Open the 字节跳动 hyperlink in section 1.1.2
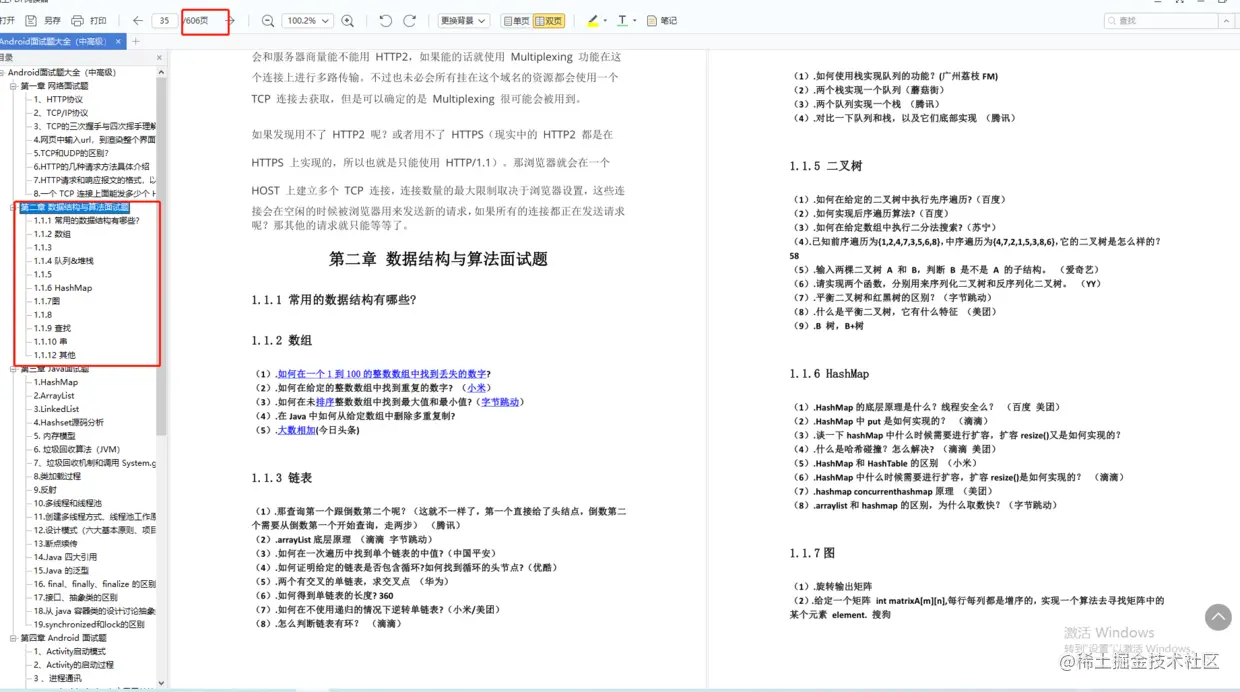The image size is (1240, 692). 500,402
